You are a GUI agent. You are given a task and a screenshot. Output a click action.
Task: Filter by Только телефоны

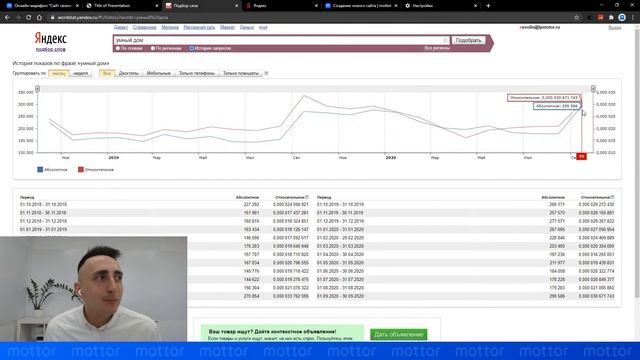(x=196, y=73)
